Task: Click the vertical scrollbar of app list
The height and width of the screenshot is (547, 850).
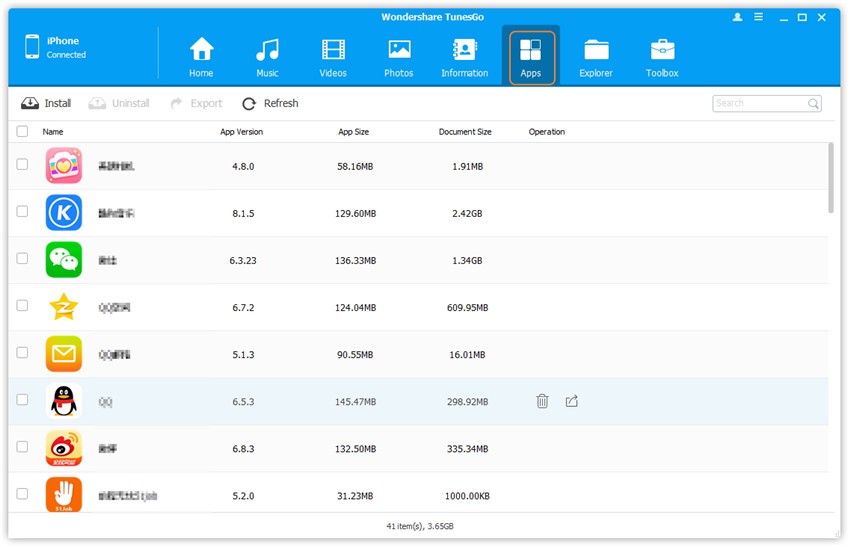Action: (x=831, y=177)
